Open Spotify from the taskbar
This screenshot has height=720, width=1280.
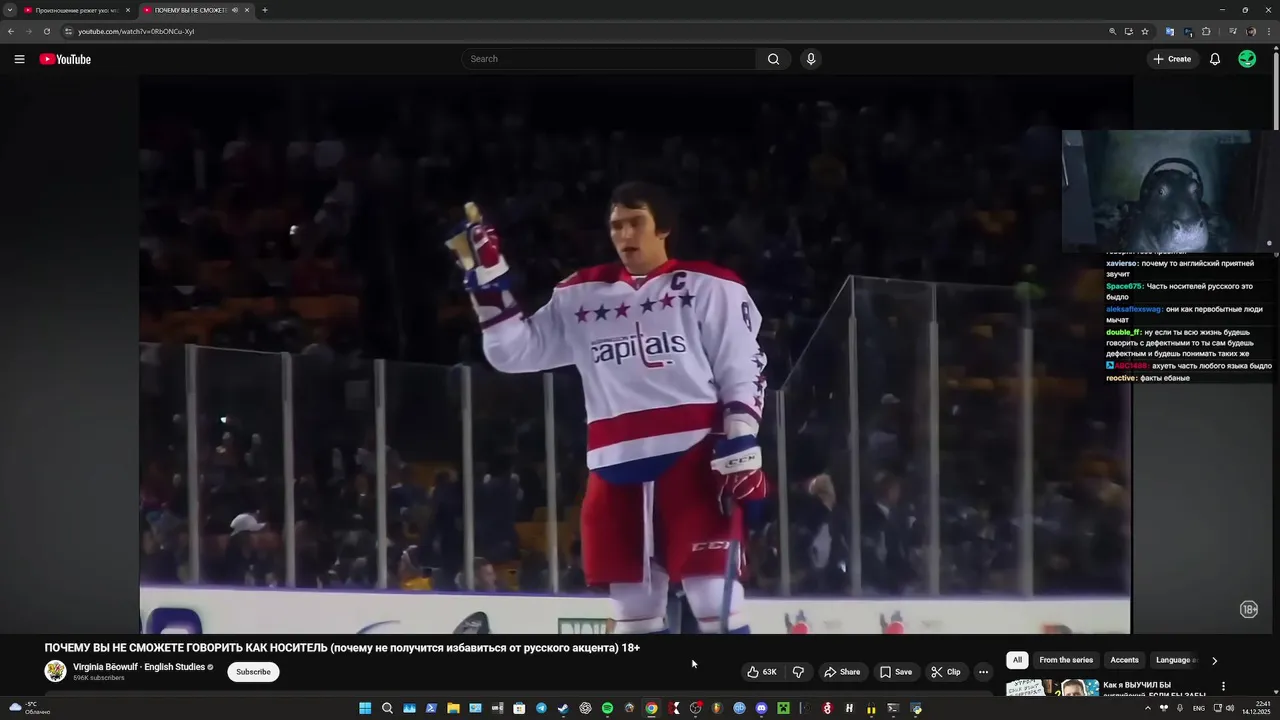(x=607, y=708)
